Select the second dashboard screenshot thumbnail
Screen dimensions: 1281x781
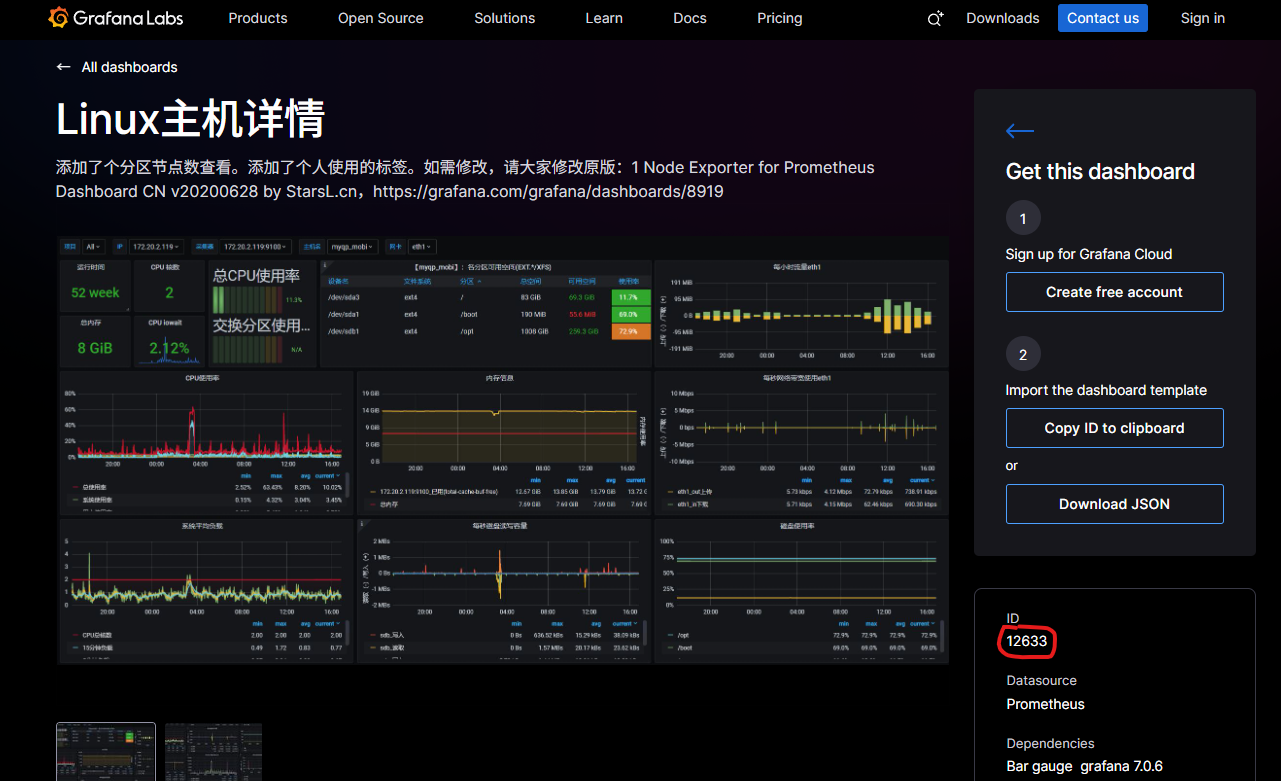[213, 751]
